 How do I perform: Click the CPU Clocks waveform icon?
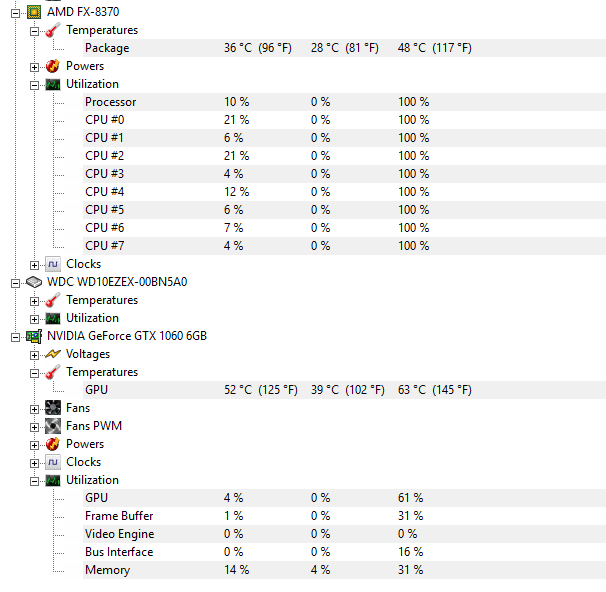tap(53, 264)
